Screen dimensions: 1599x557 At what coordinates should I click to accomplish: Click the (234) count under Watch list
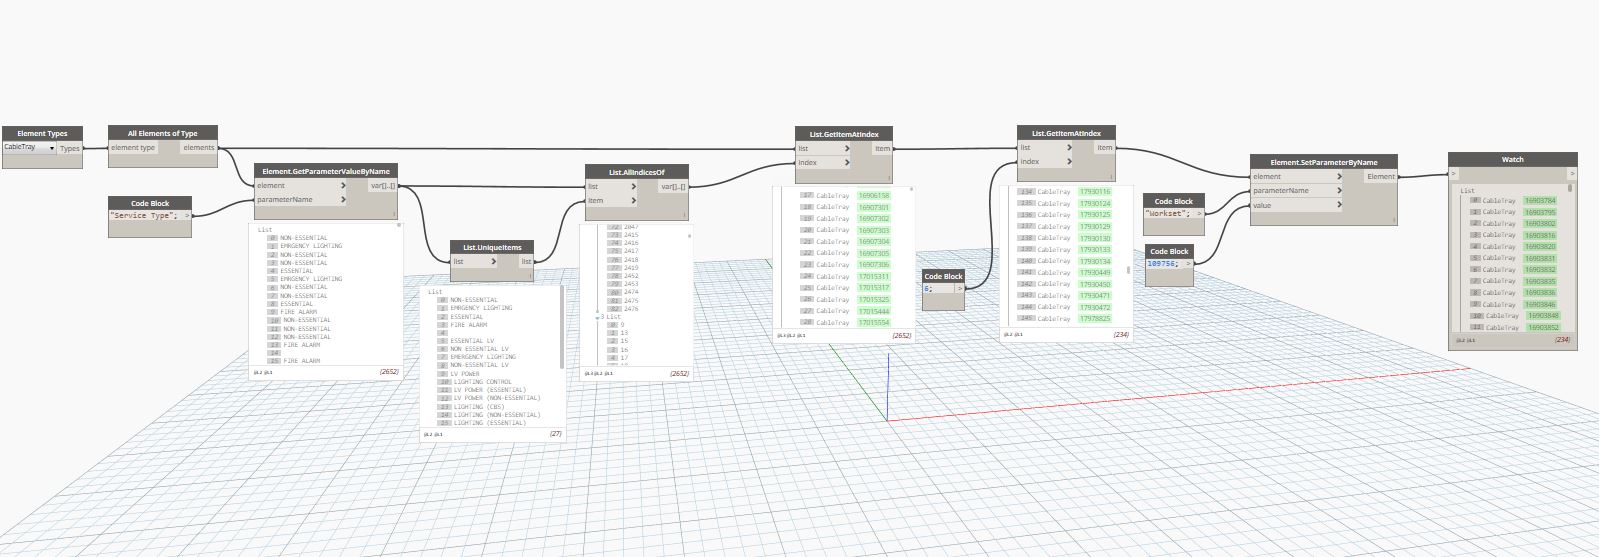click(x=1562, y=340)
